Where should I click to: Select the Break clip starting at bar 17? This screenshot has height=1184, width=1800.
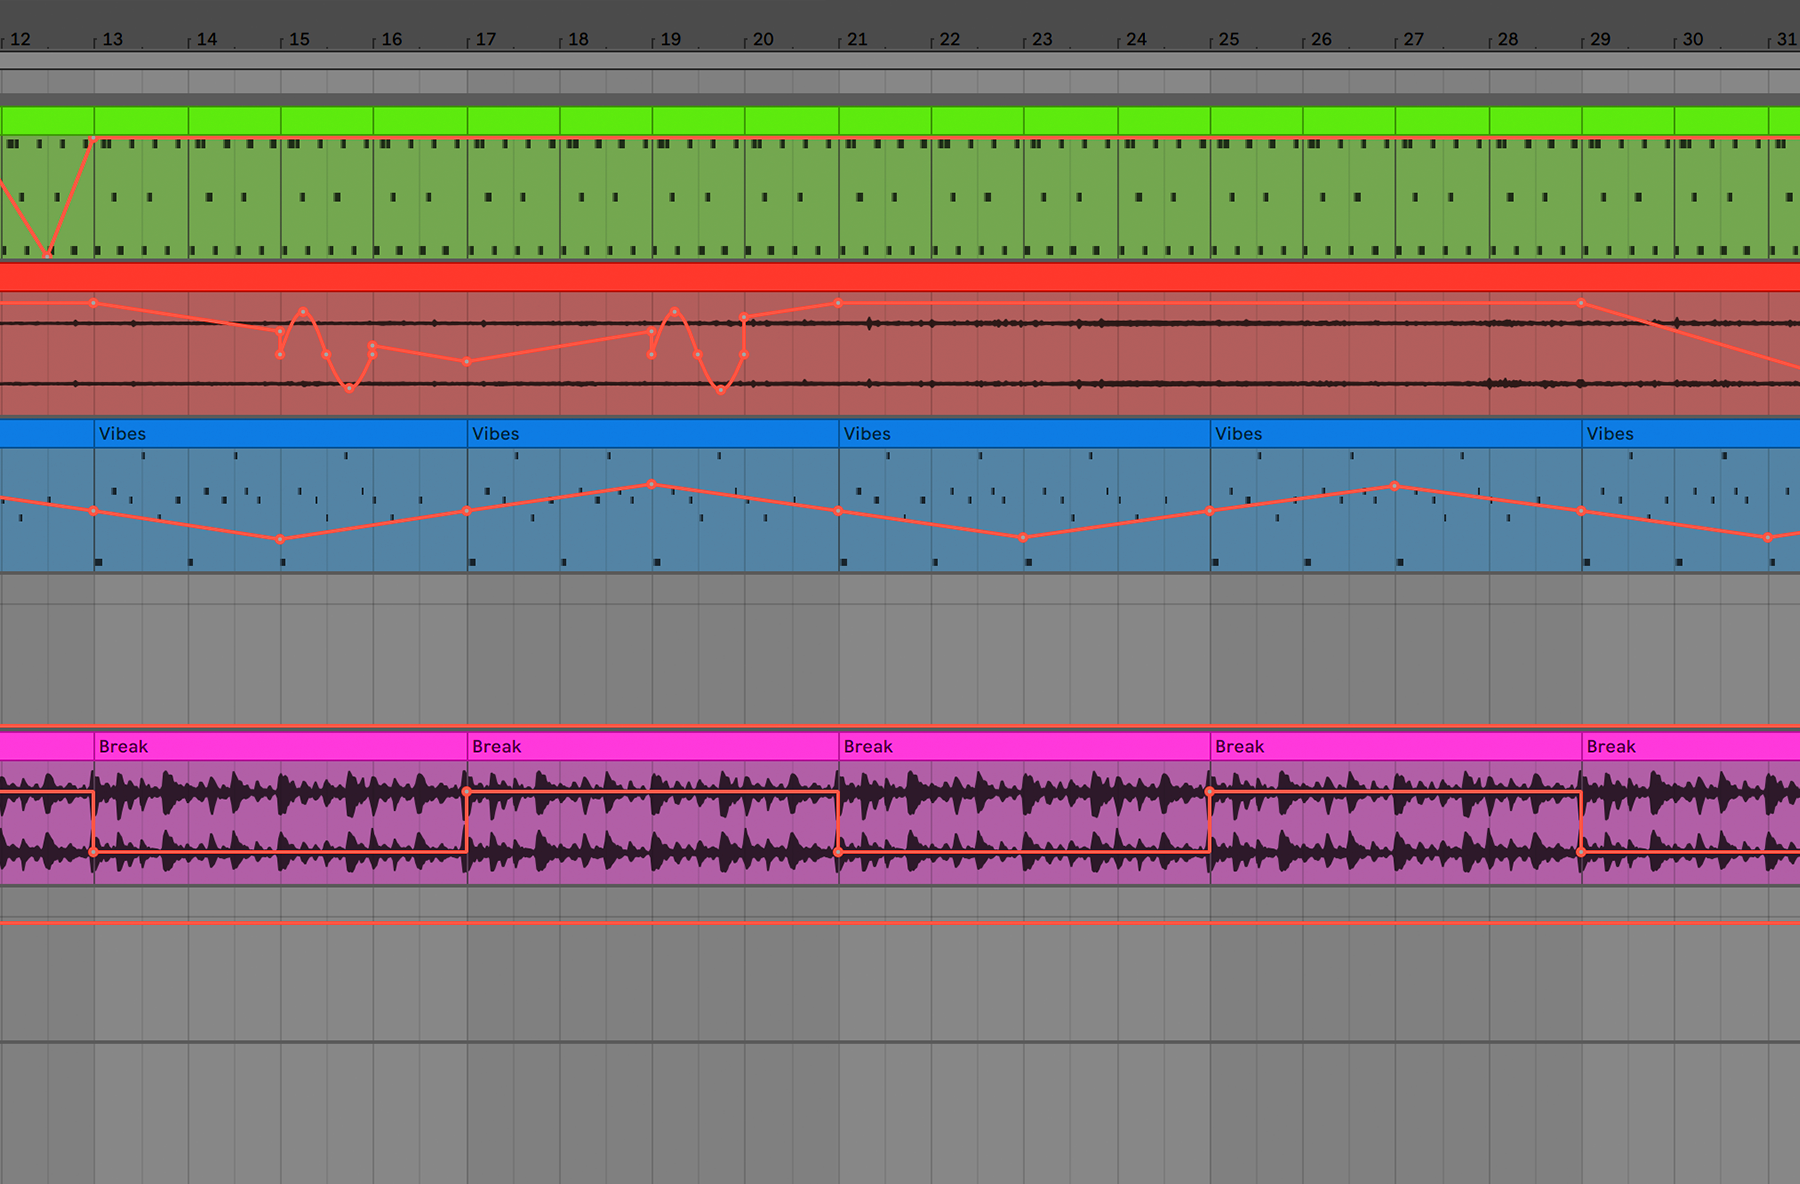click(x=653, y=747)
